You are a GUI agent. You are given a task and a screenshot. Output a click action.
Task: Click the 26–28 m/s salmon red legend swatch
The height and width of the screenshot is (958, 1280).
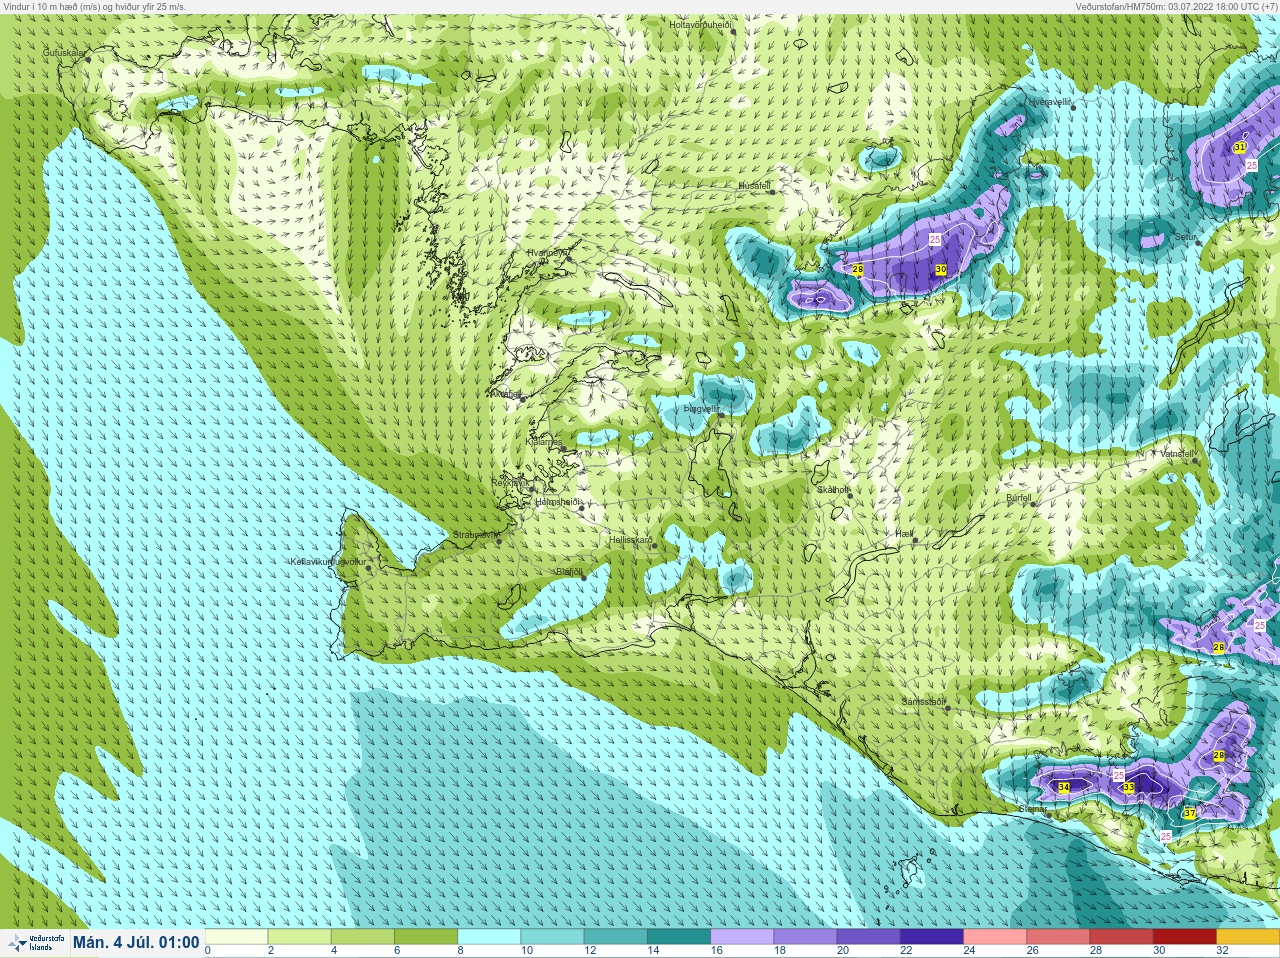point(1058,938)
